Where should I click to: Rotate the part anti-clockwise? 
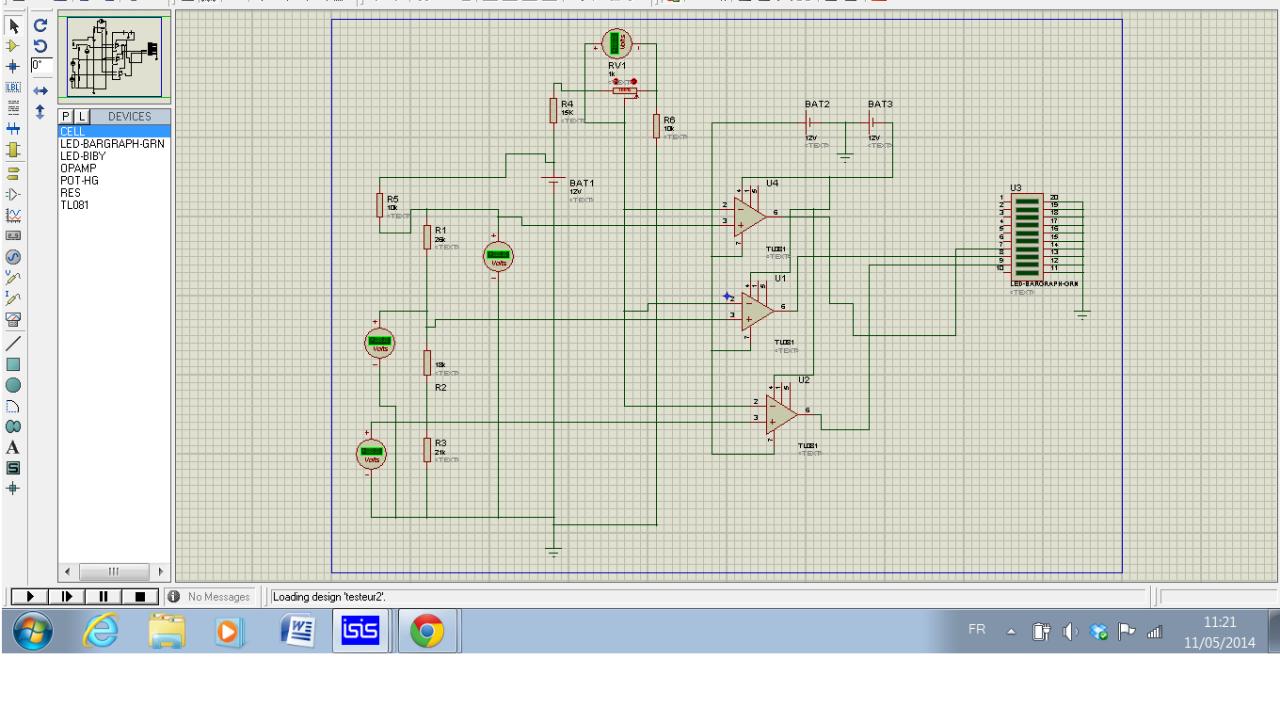(41, 46)
